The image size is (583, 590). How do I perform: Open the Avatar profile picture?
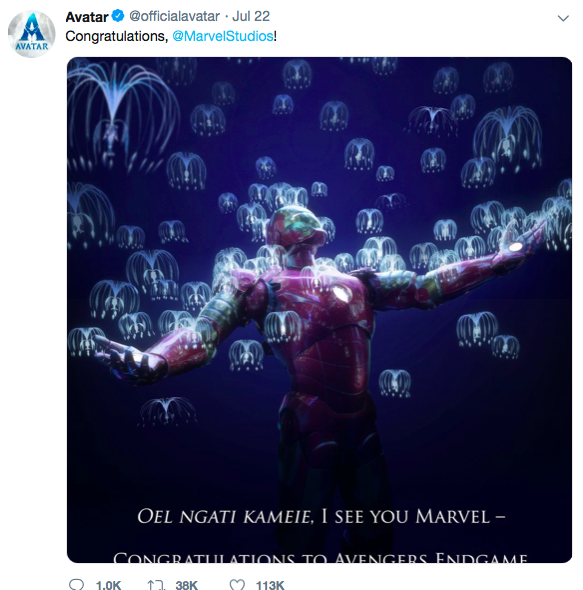(32, 34)
